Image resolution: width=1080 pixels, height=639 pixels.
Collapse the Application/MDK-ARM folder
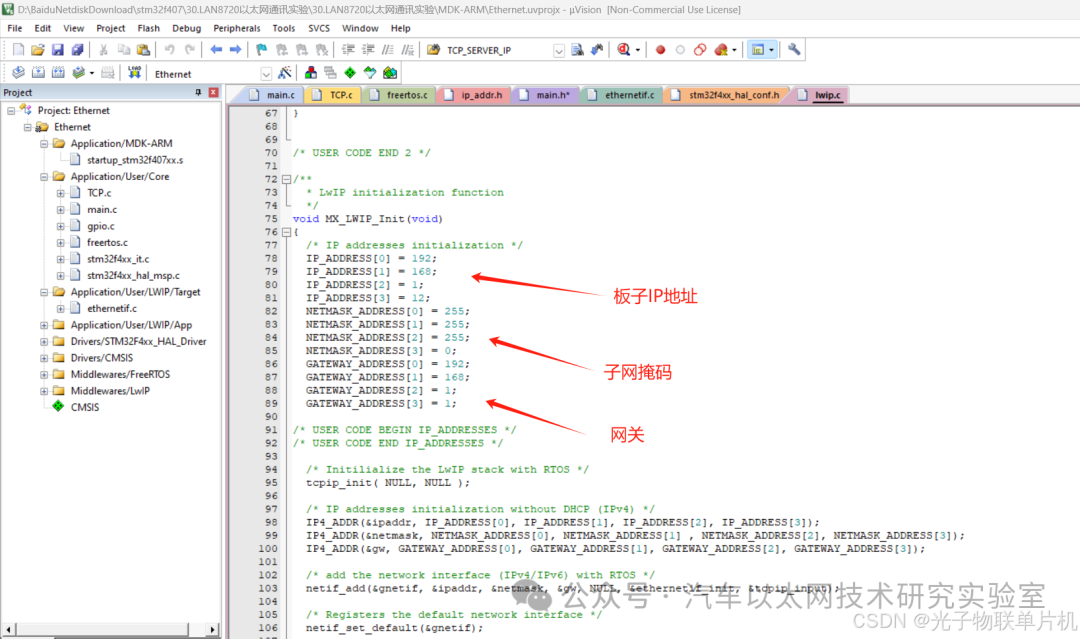point(42,143)
